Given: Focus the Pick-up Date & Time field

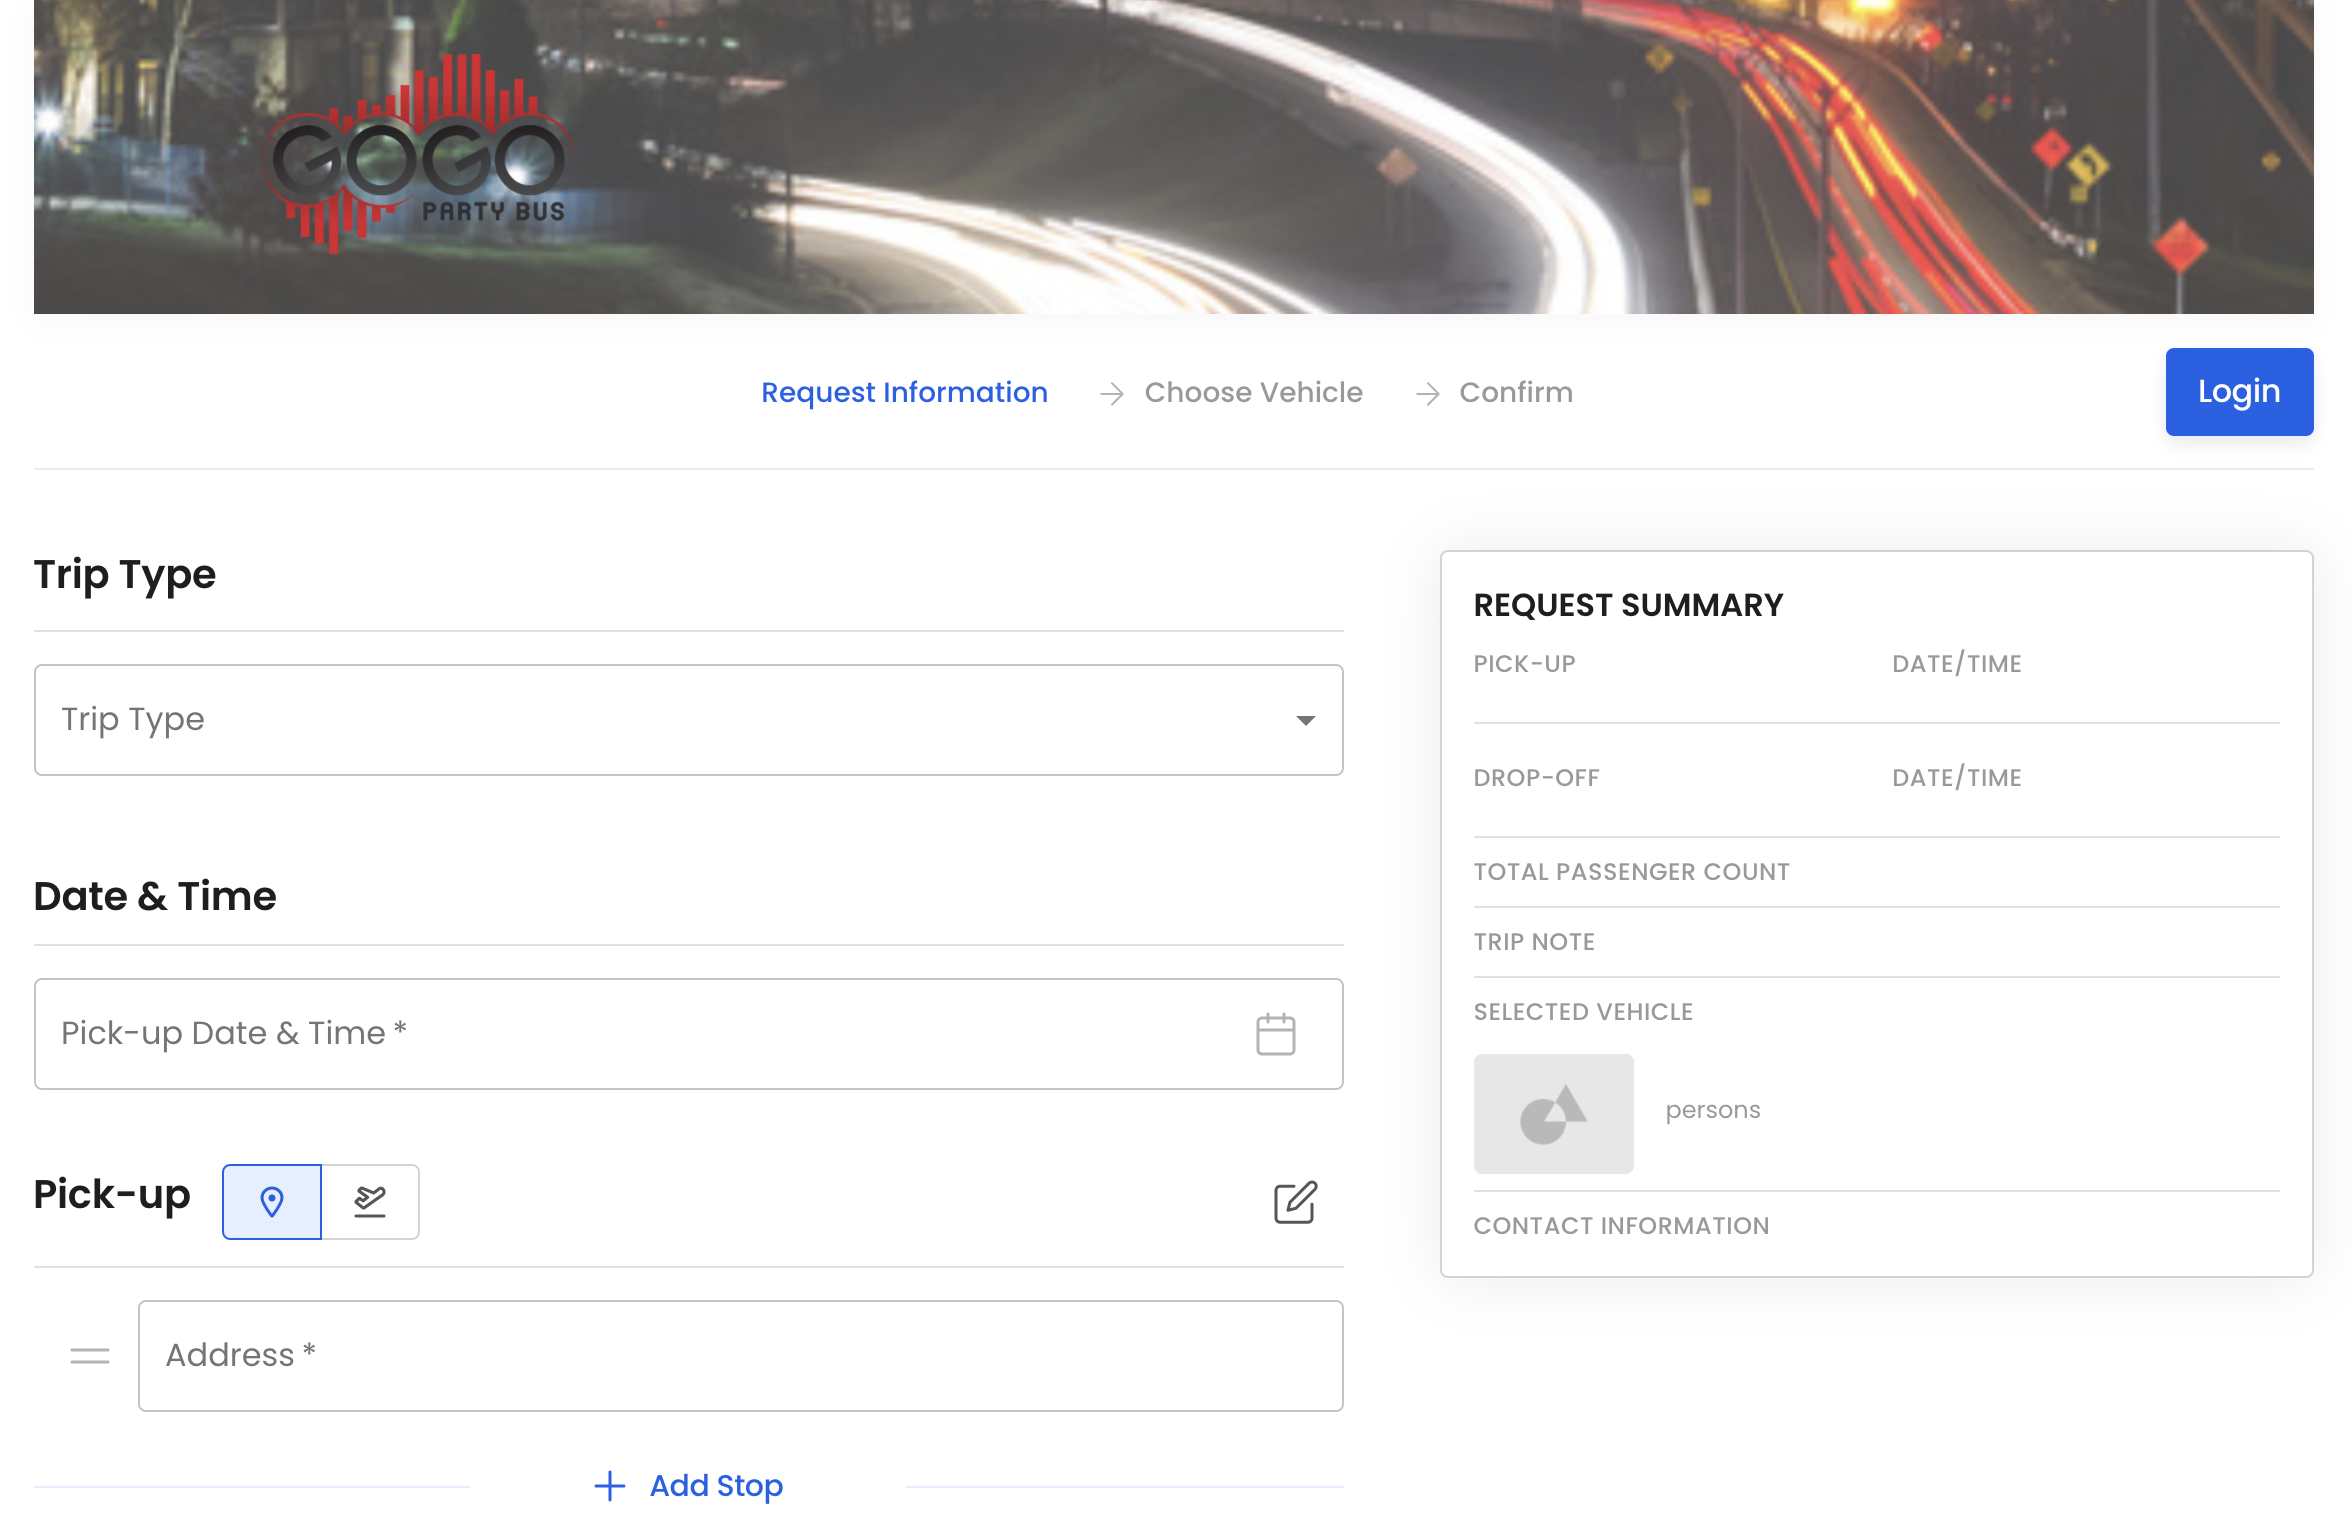Looking at the screenshot, I should 640,1034.
